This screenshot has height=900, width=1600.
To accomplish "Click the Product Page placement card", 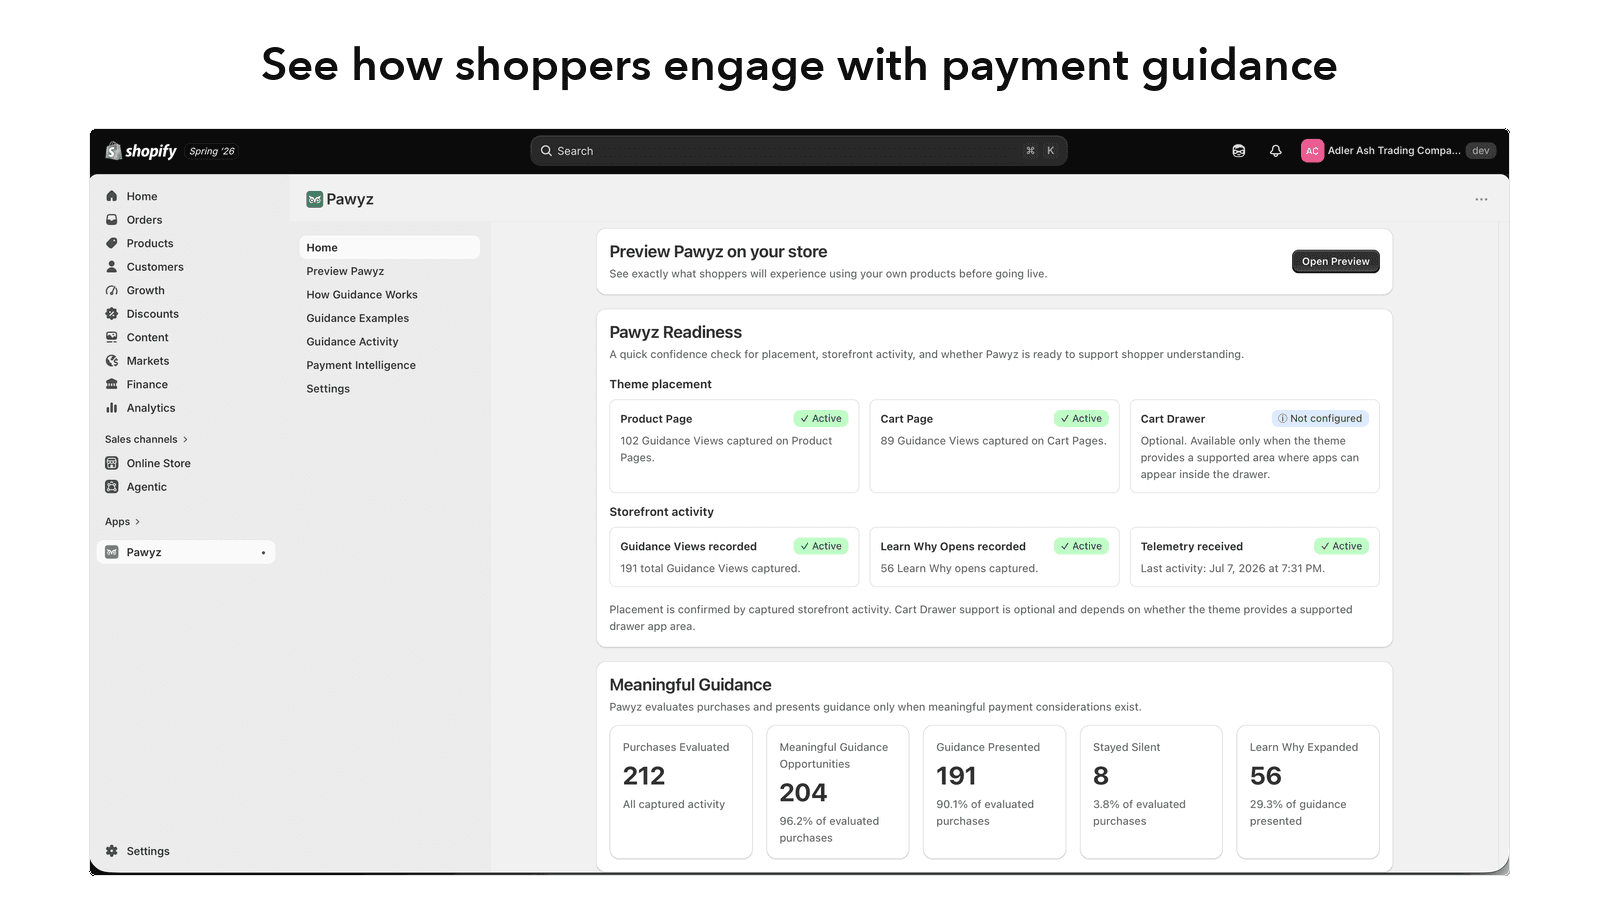I will click(x=734, y=446).
